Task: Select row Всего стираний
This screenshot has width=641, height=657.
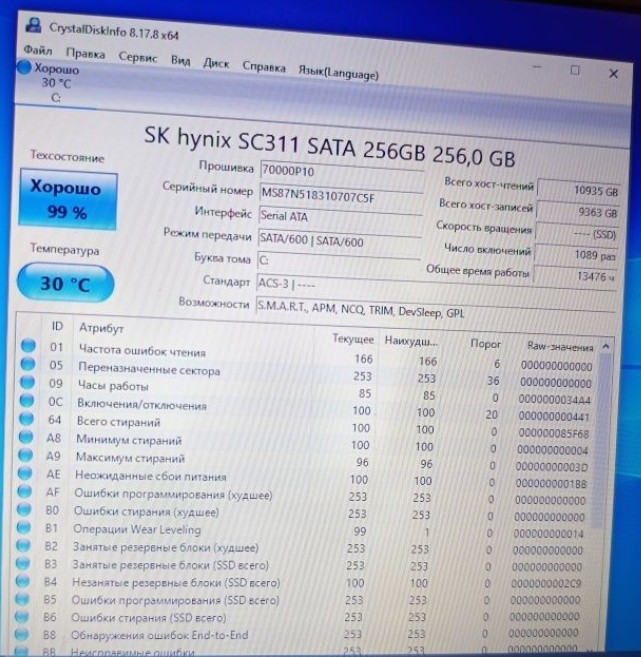Action: click(x=307, y=427)
